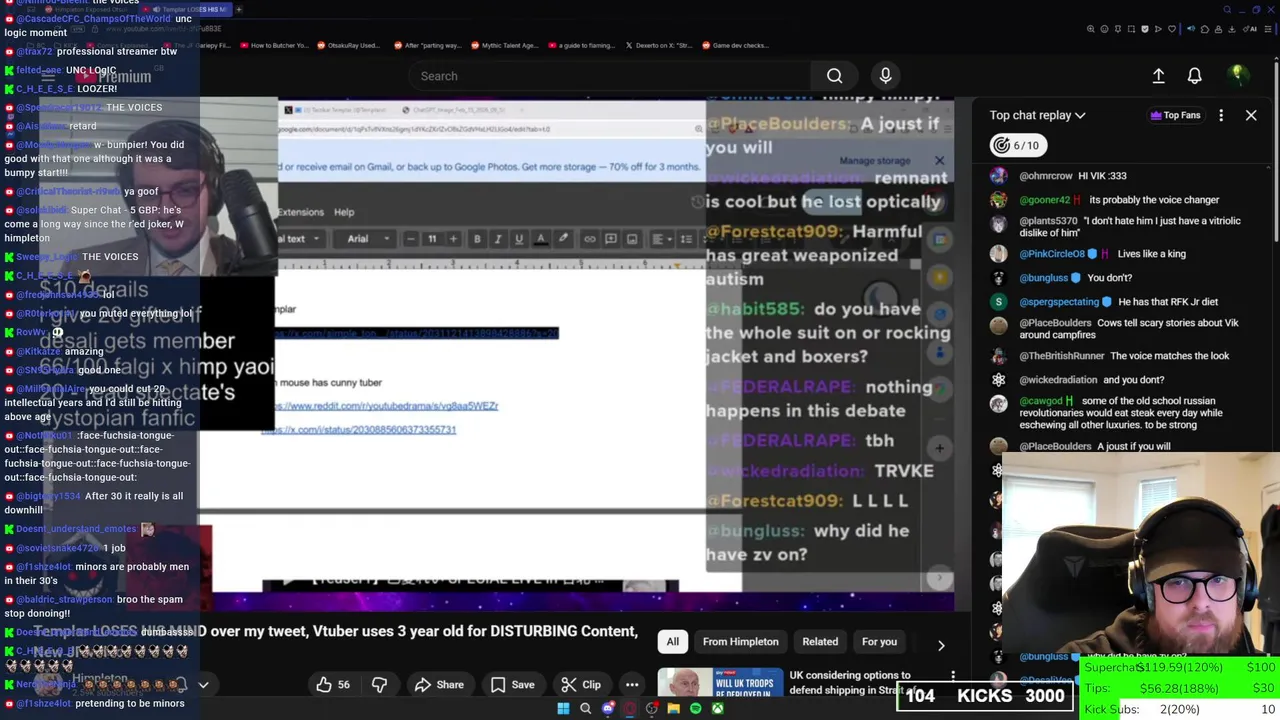This screenshot has width=1280, height=720.
Task: Open Xbox app from the taskbar
Action: [717, 709]
